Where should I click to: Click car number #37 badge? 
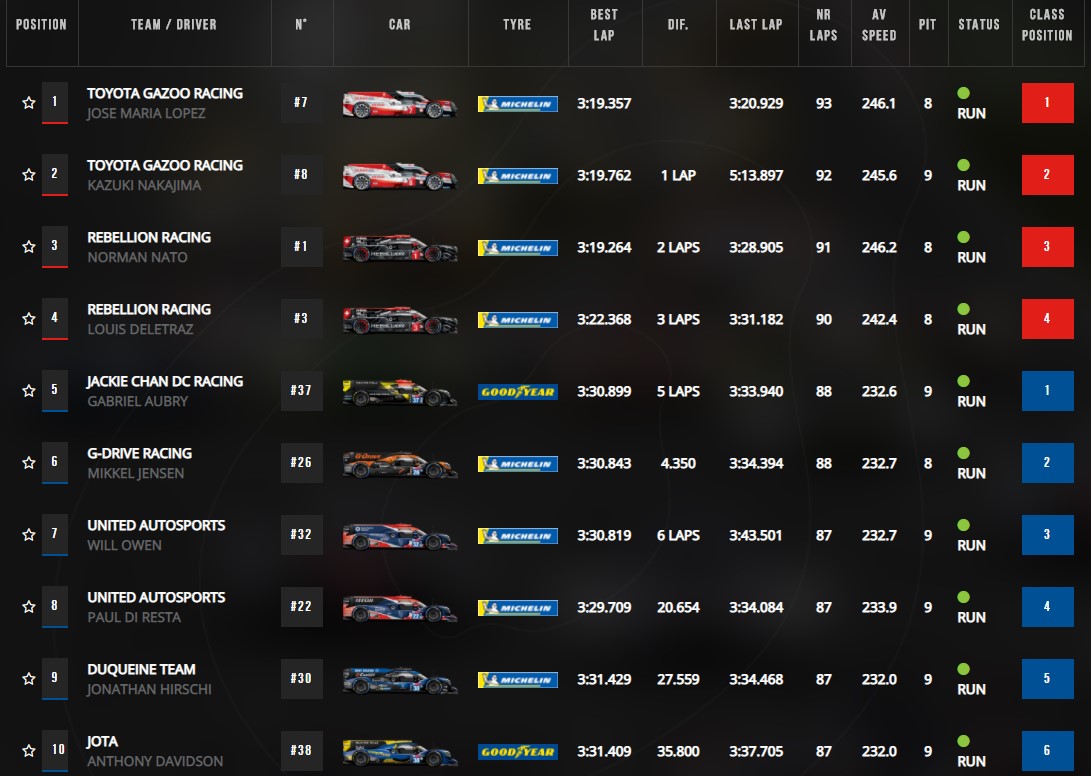(301, 391)
